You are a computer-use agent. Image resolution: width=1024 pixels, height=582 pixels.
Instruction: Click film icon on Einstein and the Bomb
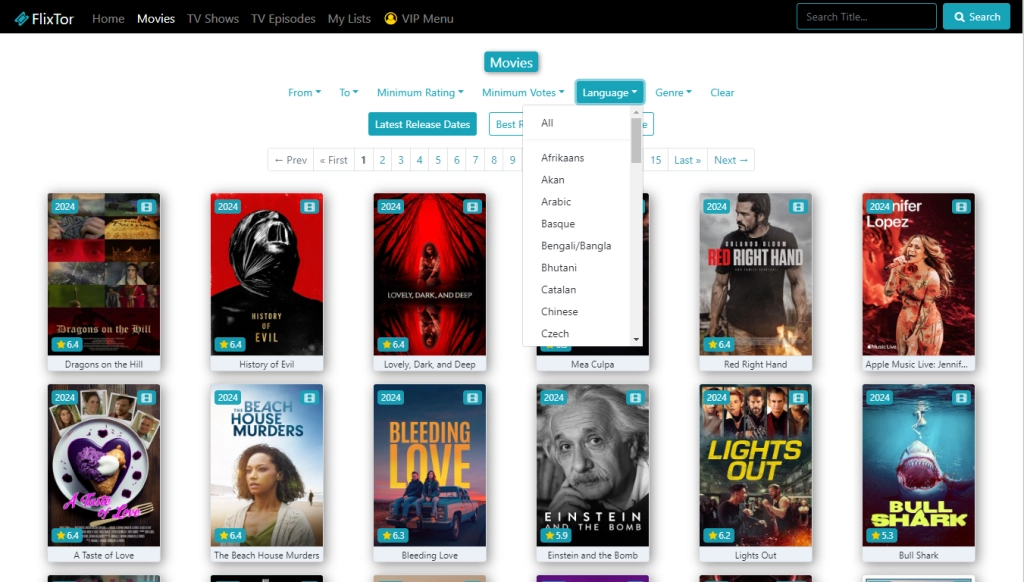click(635, 397)
